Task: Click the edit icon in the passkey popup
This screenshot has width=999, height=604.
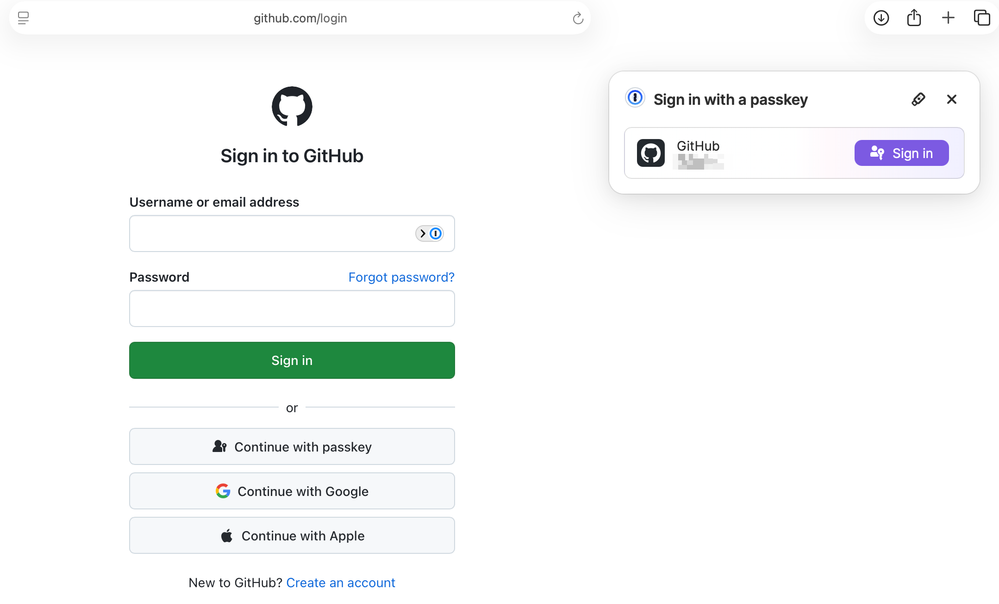Action: pyautogui.click(x=918, y=99)
